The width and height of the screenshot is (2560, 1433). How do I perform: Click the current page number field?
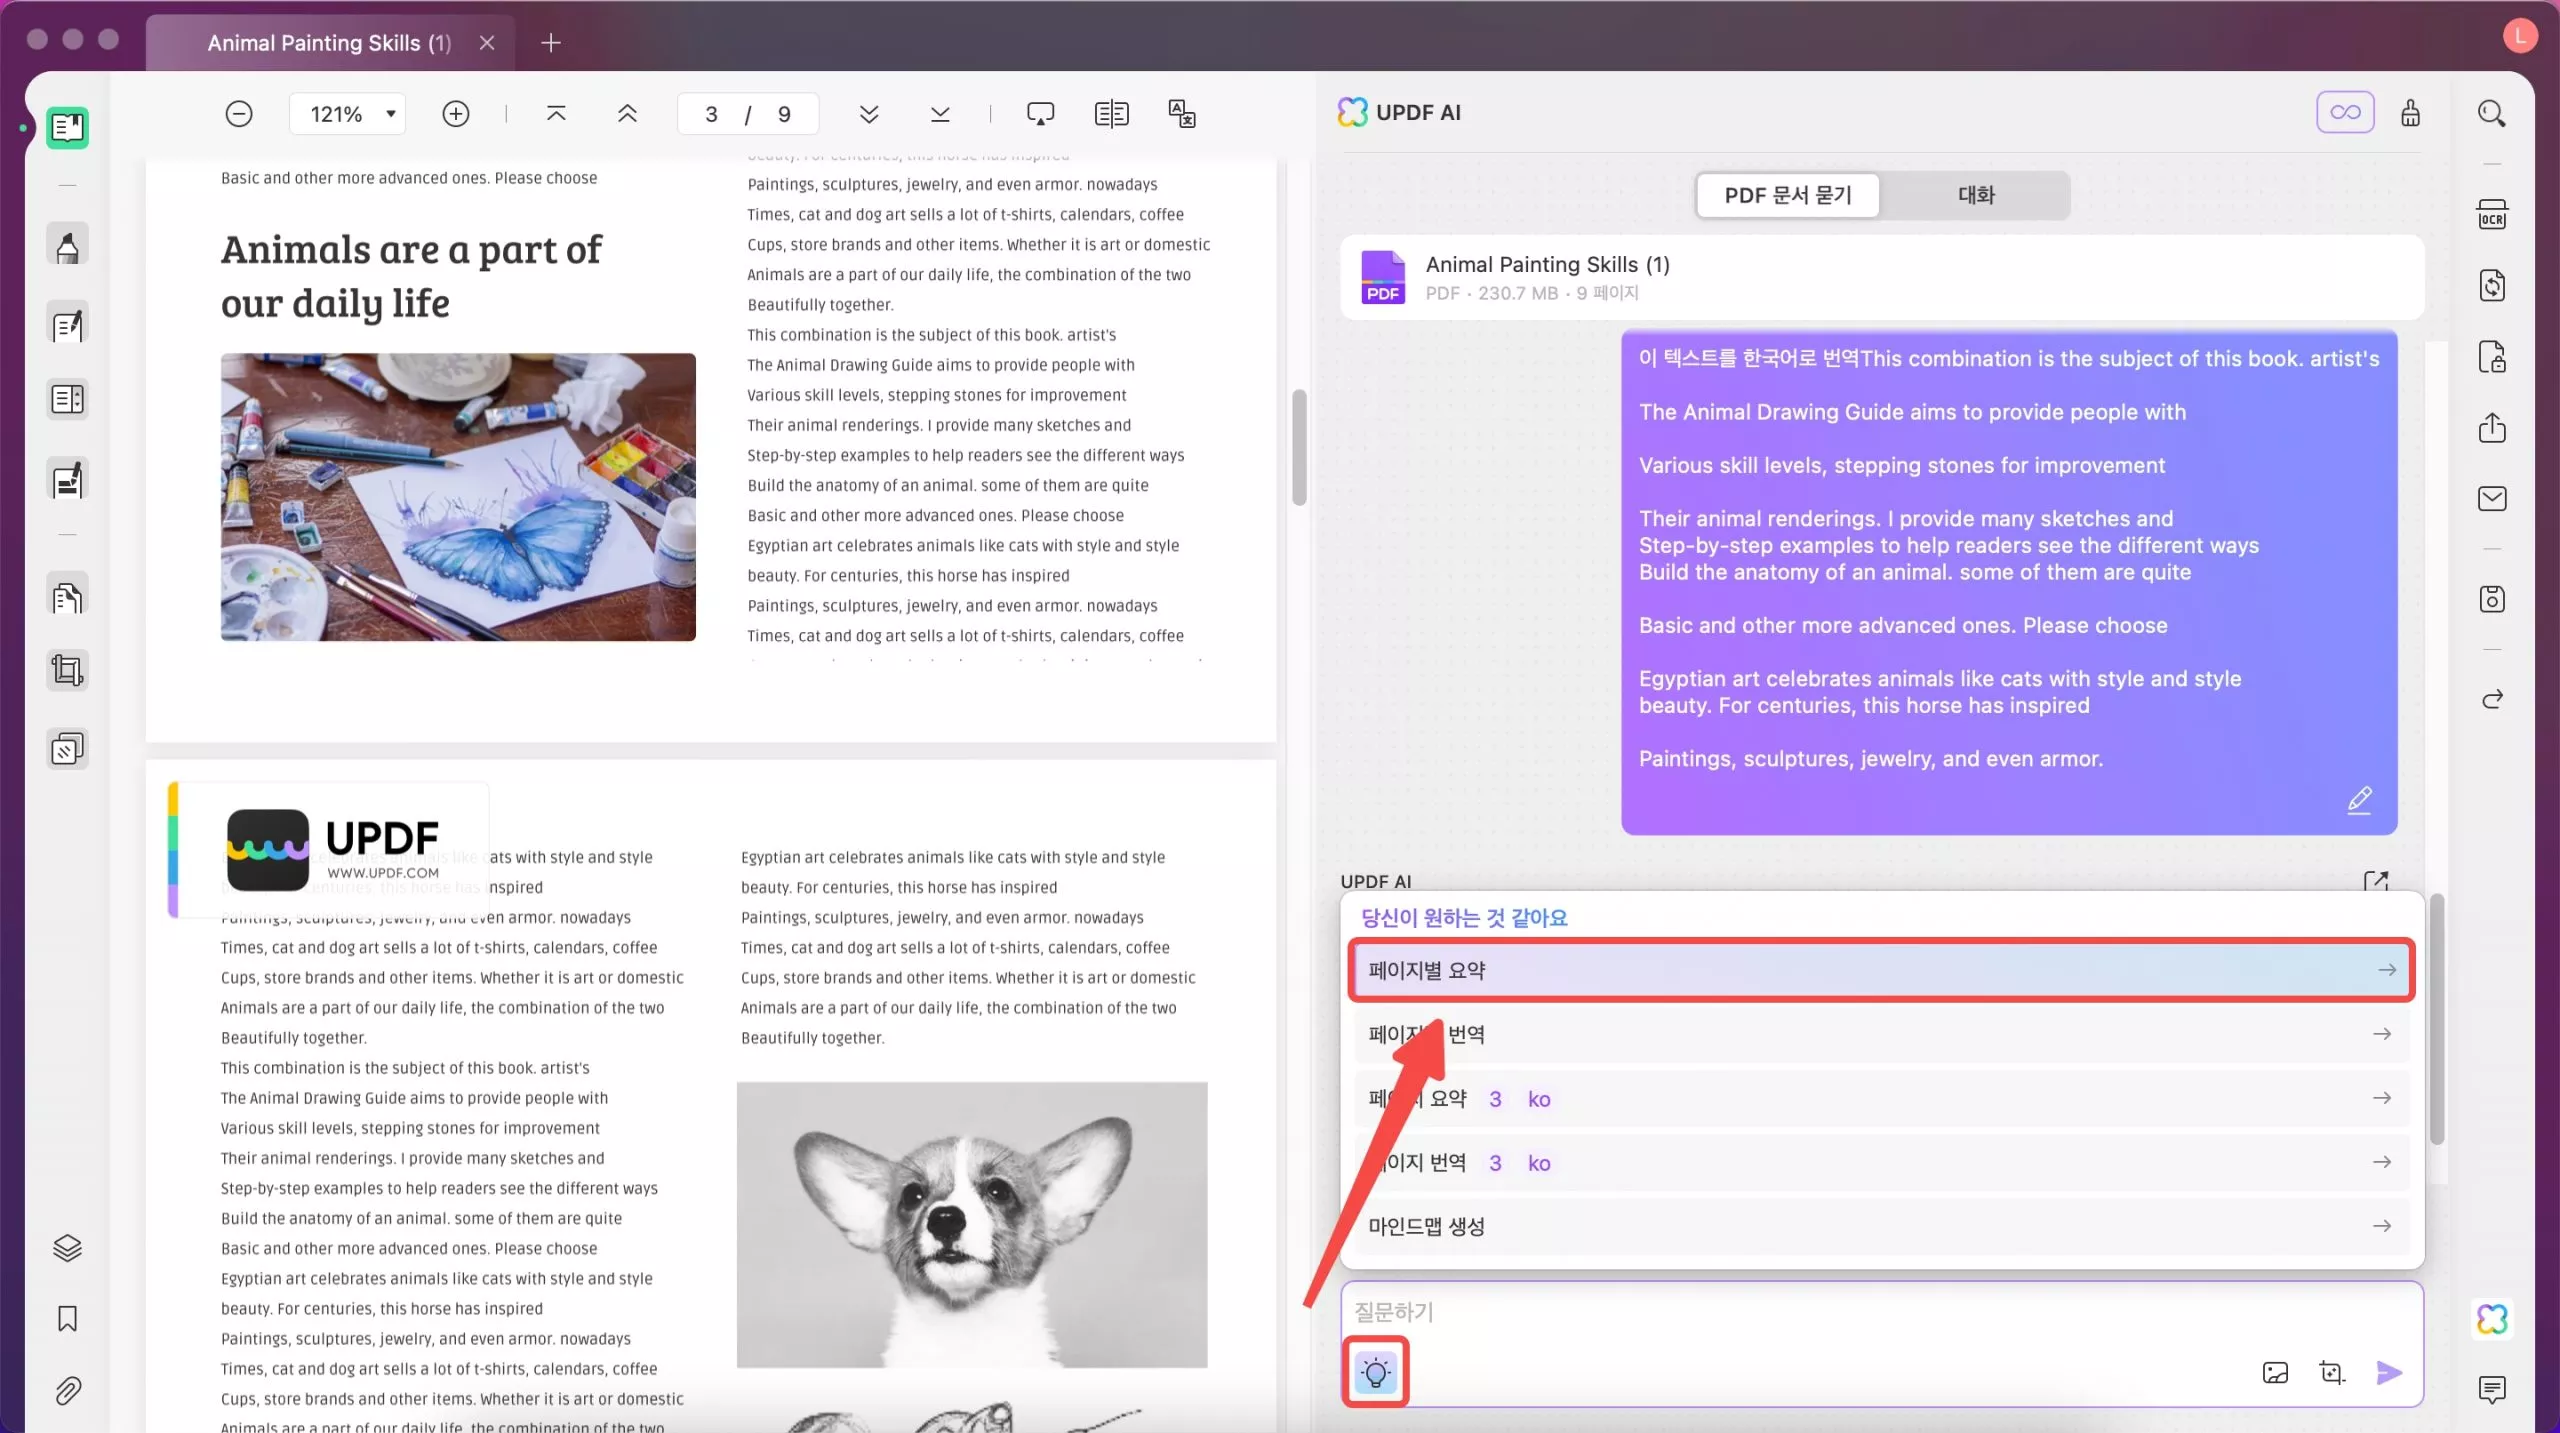711,114
